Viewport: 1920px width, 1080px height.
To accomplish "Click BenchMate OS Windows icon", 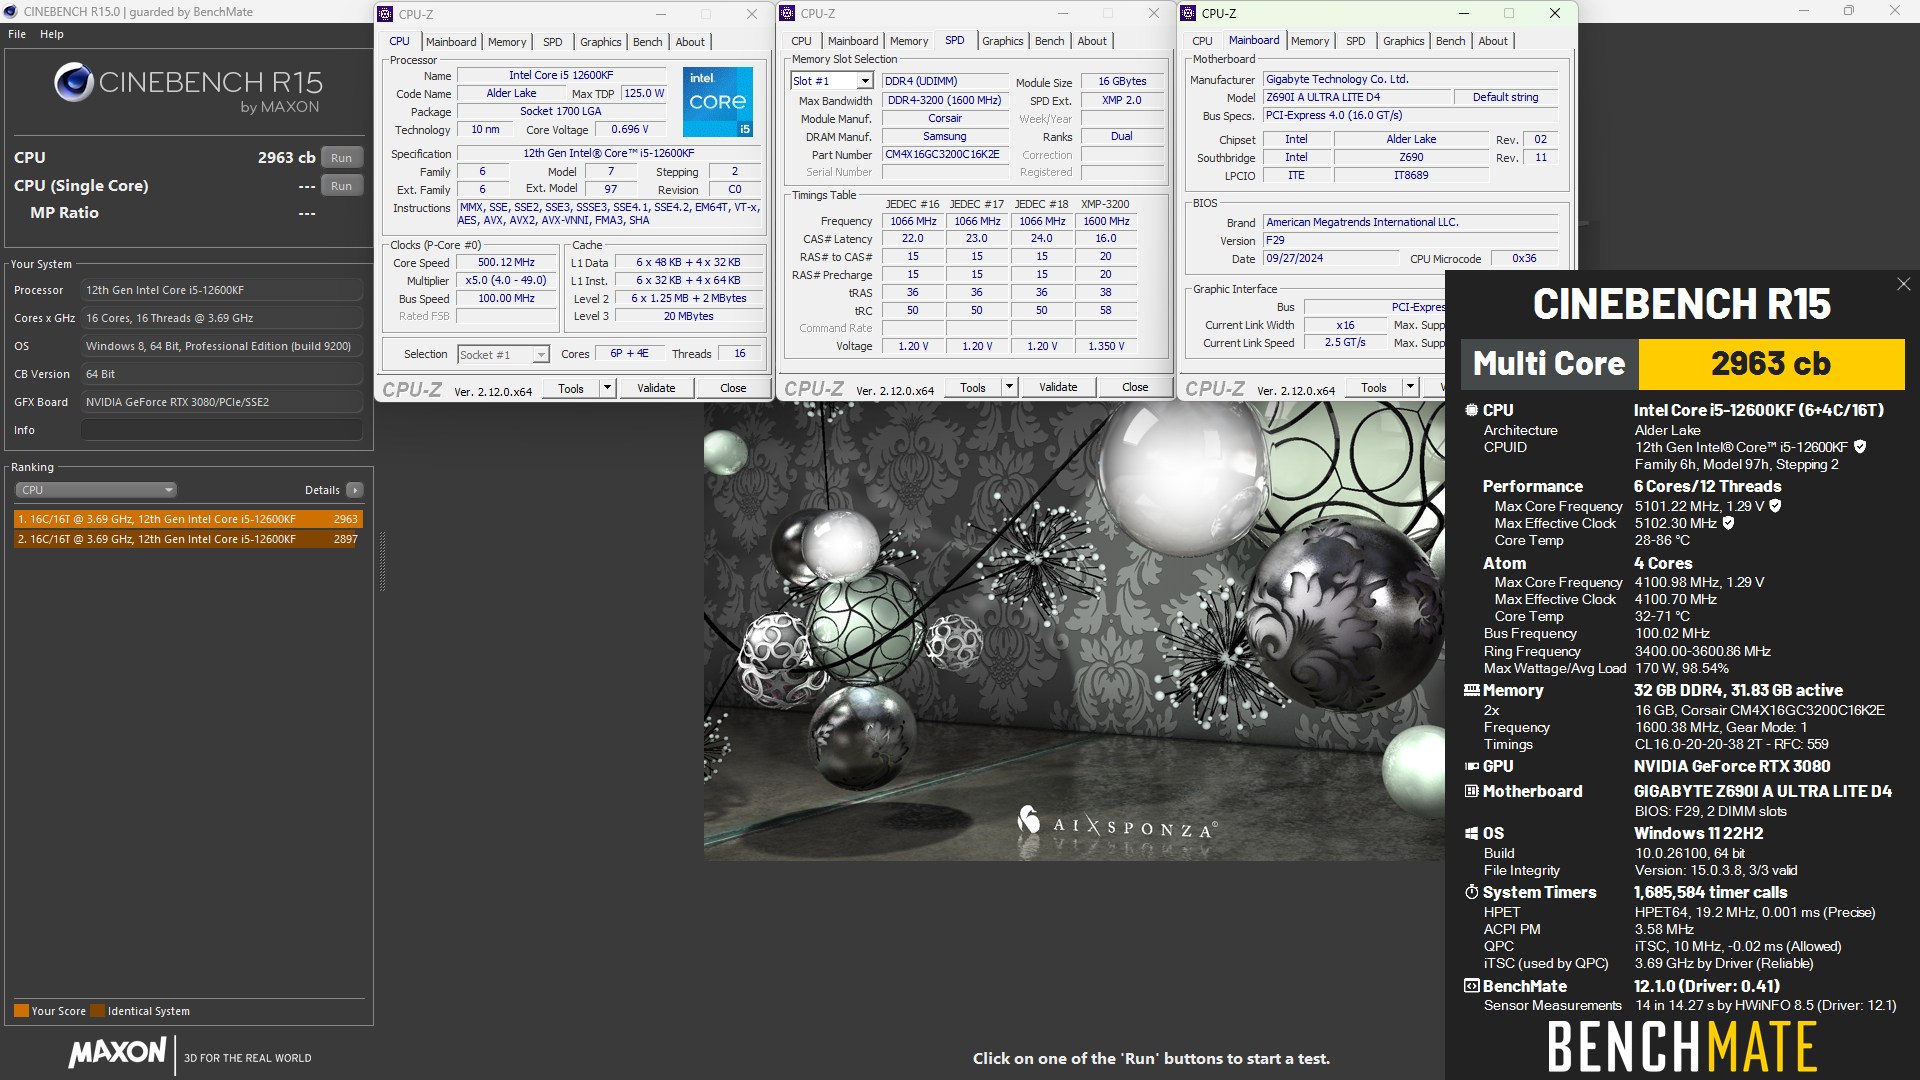I will point(1471,833).
